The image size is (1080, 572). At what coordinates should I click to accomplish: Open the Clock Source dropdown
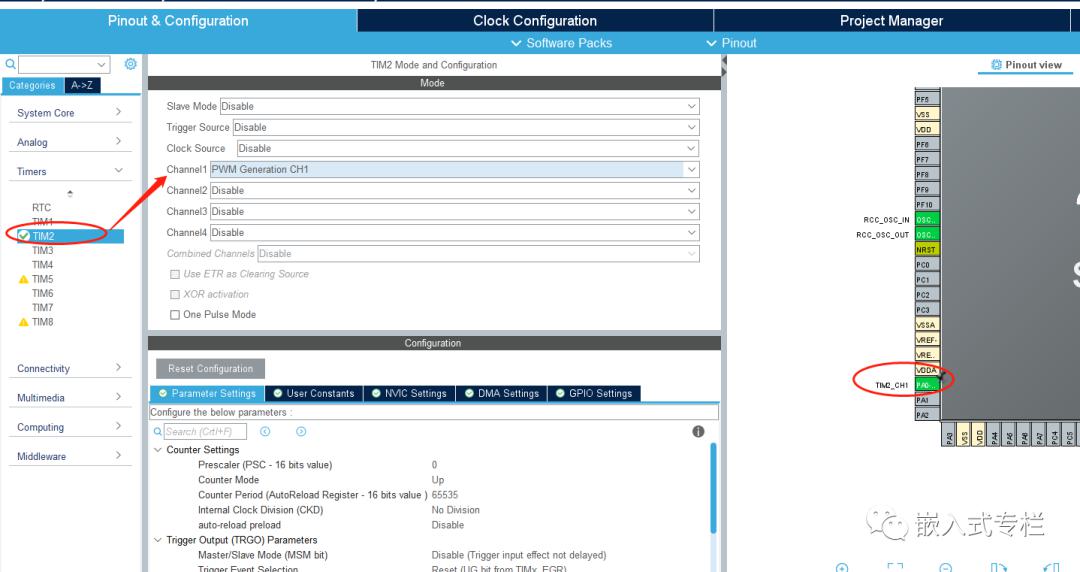[x=468, y=148]
